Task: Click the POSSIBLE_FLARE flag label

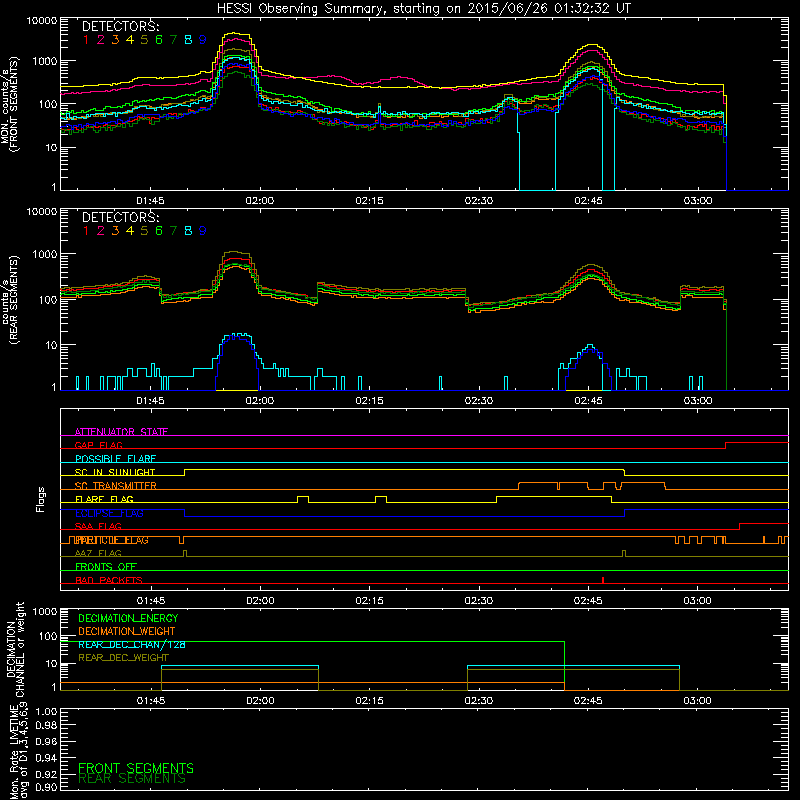Action: (115, 459)
